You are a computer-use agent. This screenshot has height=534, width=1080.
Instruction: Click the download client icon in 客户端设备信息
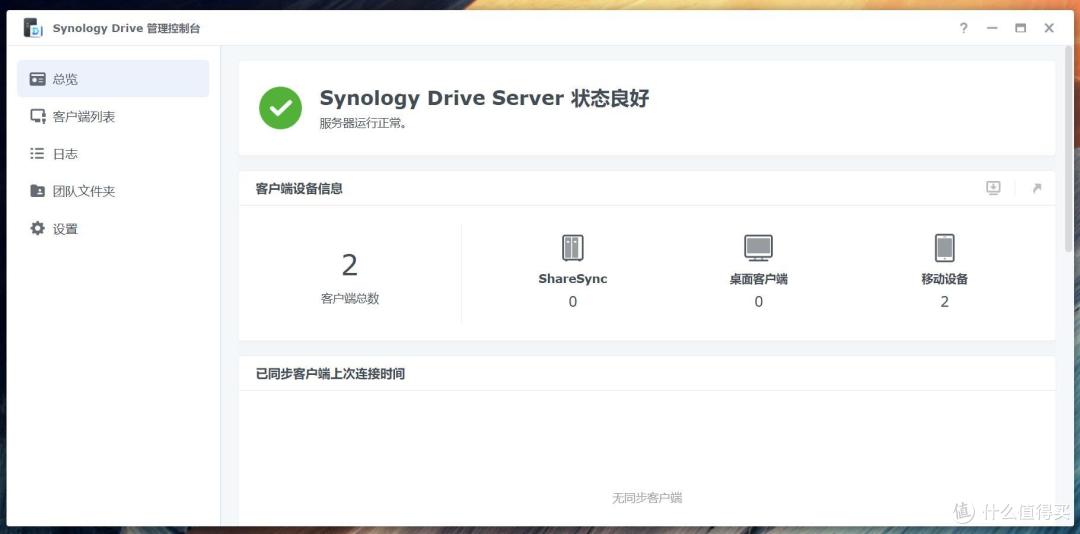(x=993, y=188)
